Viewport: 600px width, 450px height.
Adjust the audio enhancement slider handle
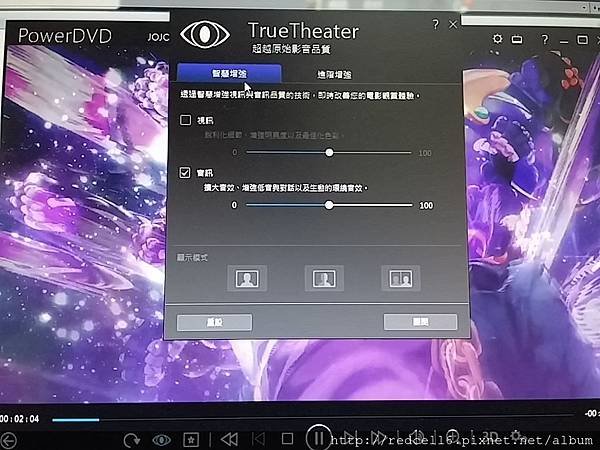click(x=329, y=205)
